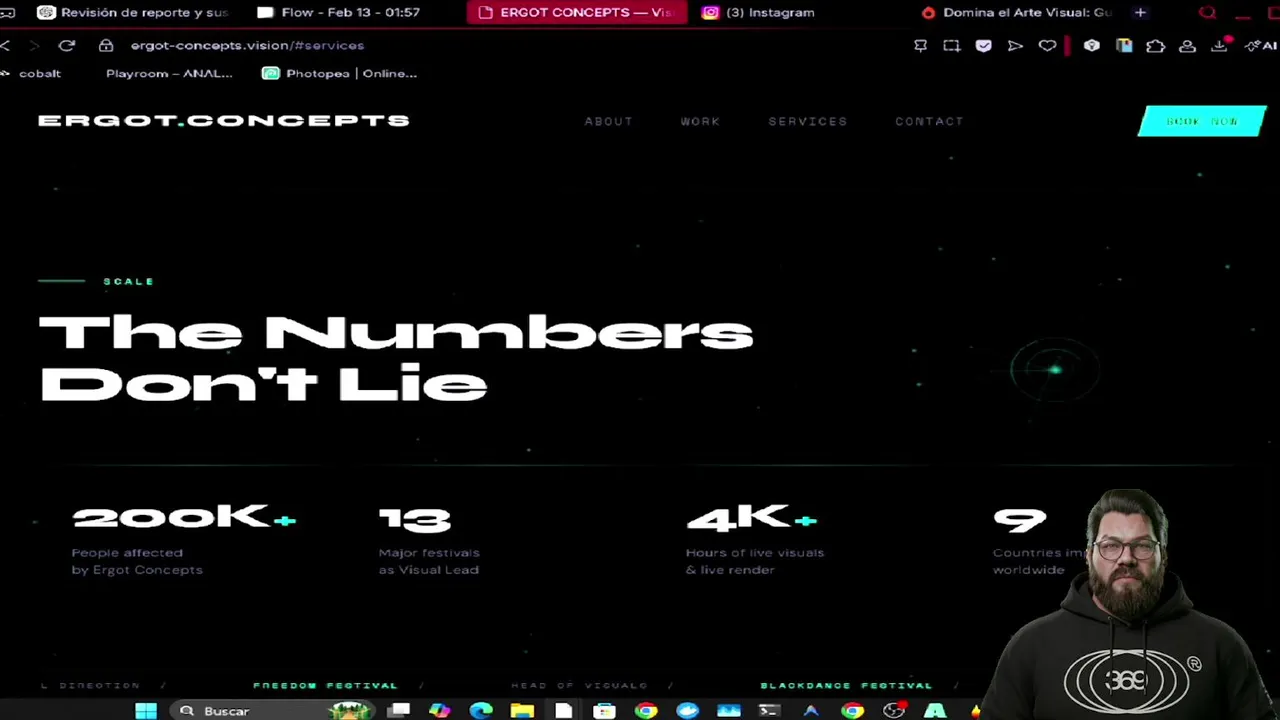The image size is (1280, 720).
Task: Navigate to SERVICES in site menu
Action: pyautogui.click(x=808, y=121)
